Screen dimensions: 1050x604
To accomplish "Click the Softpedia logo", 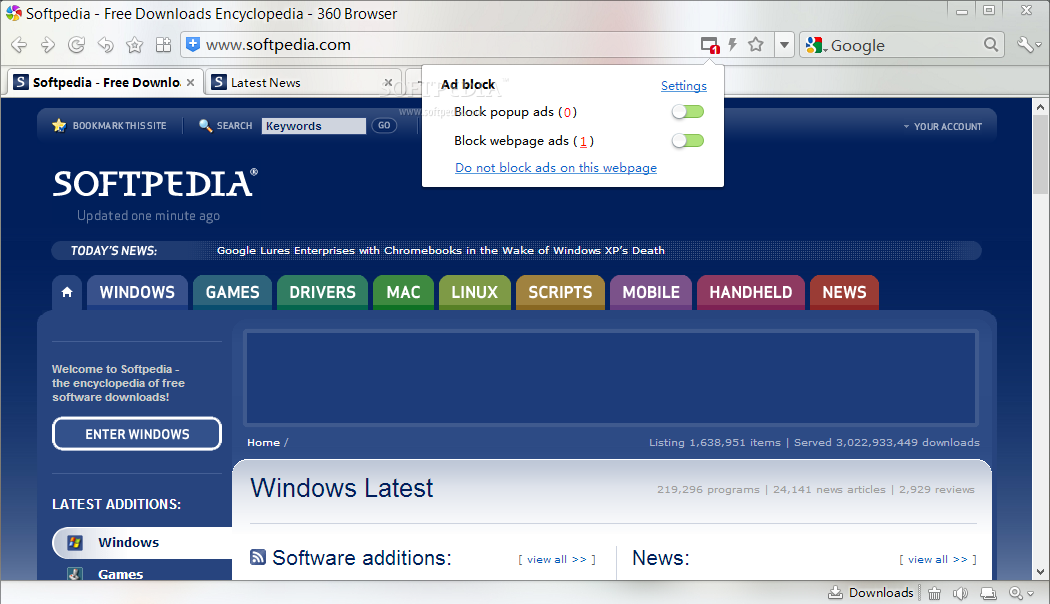I will 155,183.
